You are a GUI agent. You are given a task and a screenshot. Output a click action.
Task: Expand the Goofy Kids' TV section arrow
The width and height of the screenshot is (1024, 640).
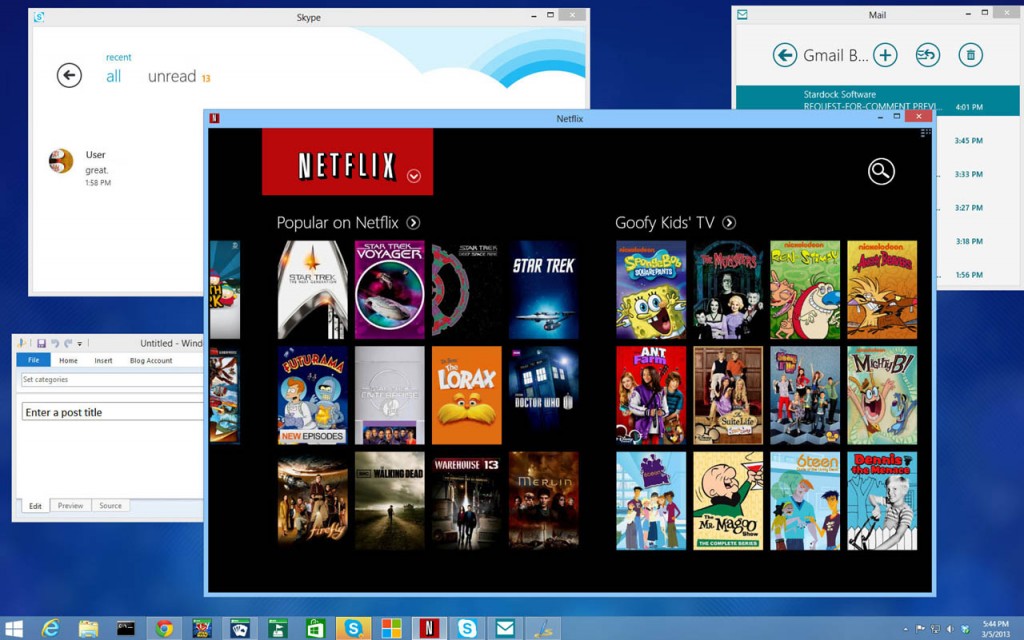[x=729, y=223]
